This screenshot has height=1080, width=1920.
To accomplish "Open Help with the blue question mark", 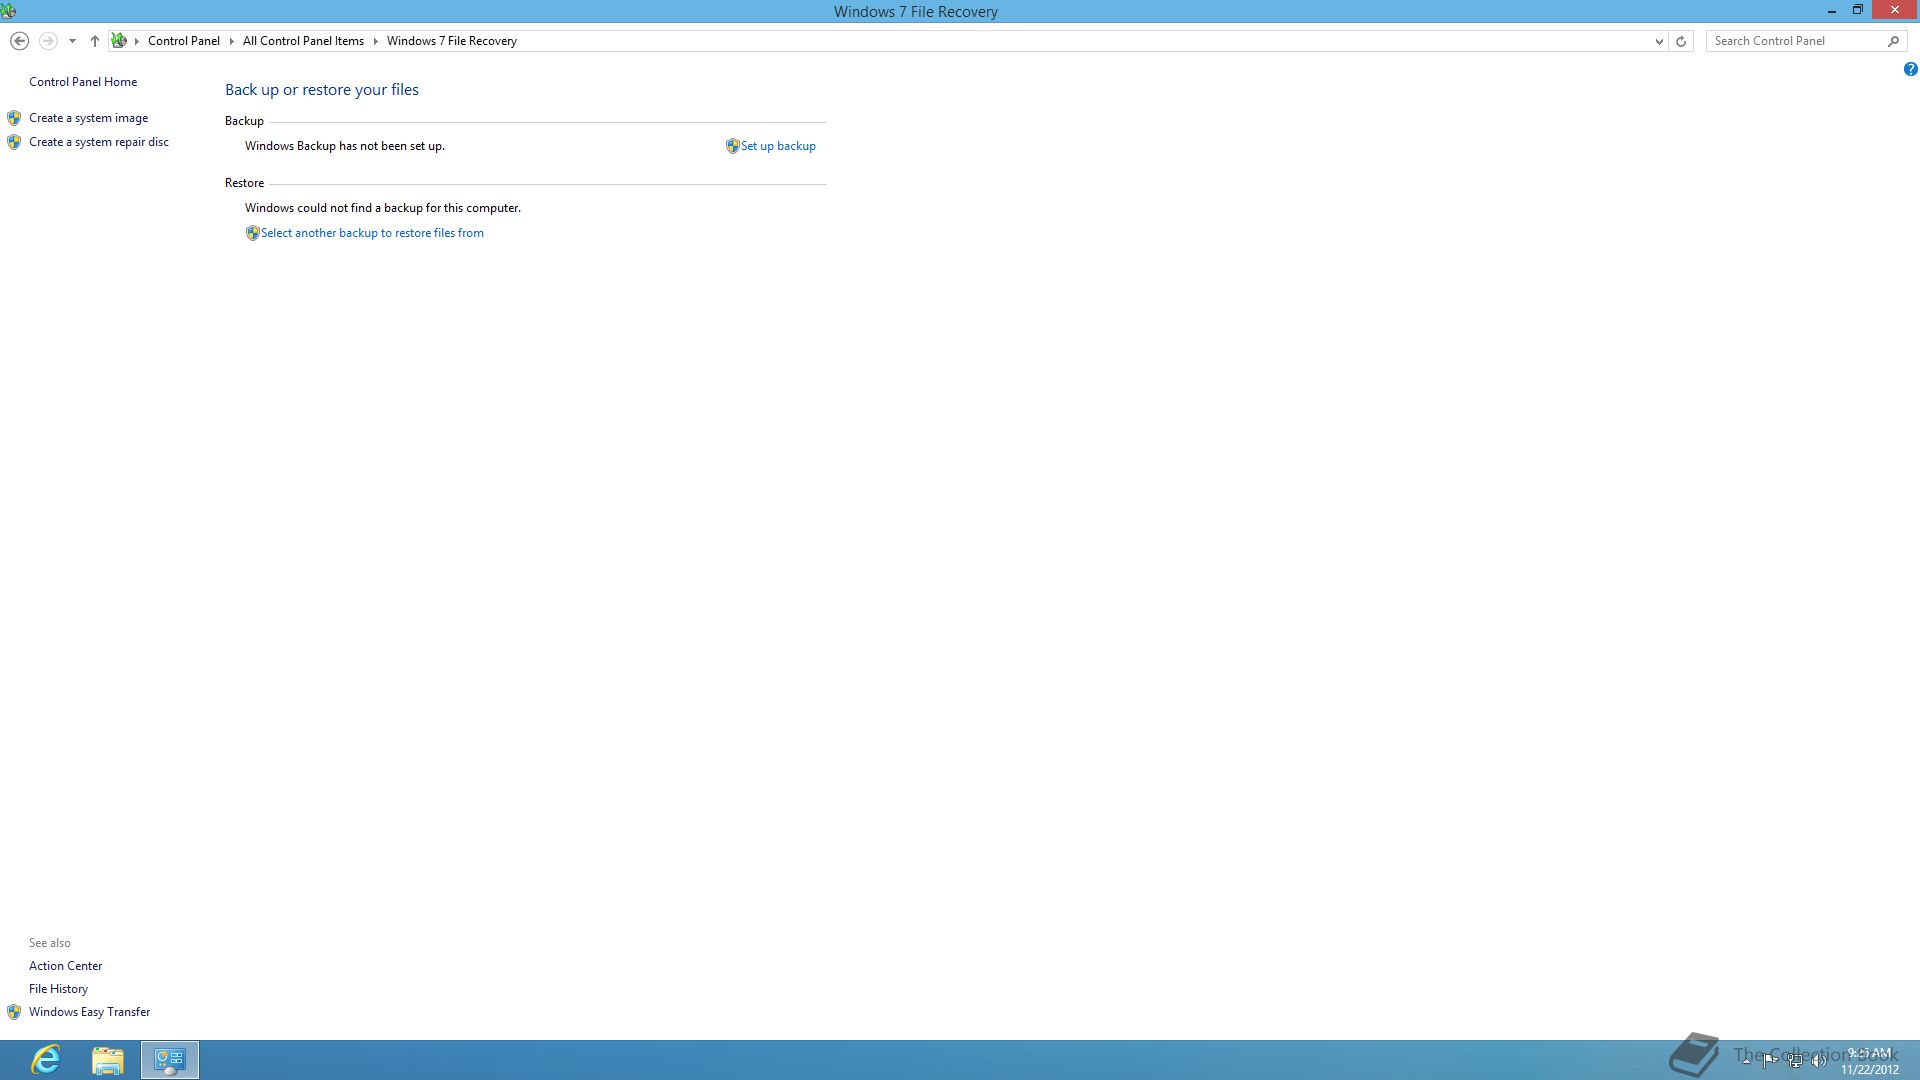I will (x=1910, y=69).
